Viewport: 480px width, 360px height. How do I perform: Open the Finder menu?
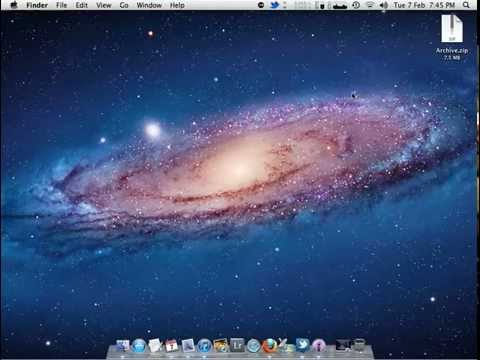pos(37,5)
